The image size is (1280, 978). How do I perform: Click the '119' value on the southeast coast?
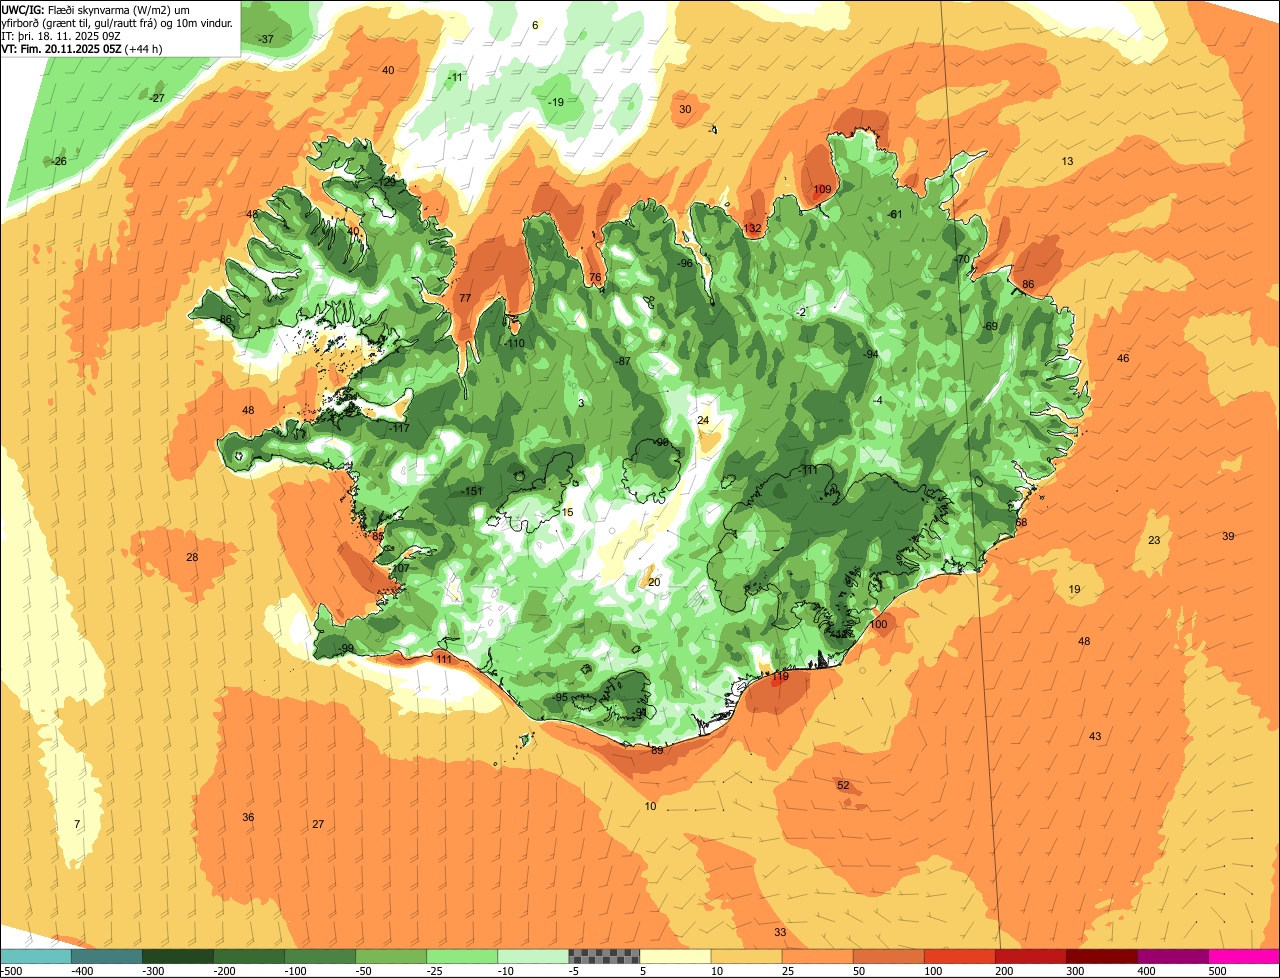[x=780, y=677]
